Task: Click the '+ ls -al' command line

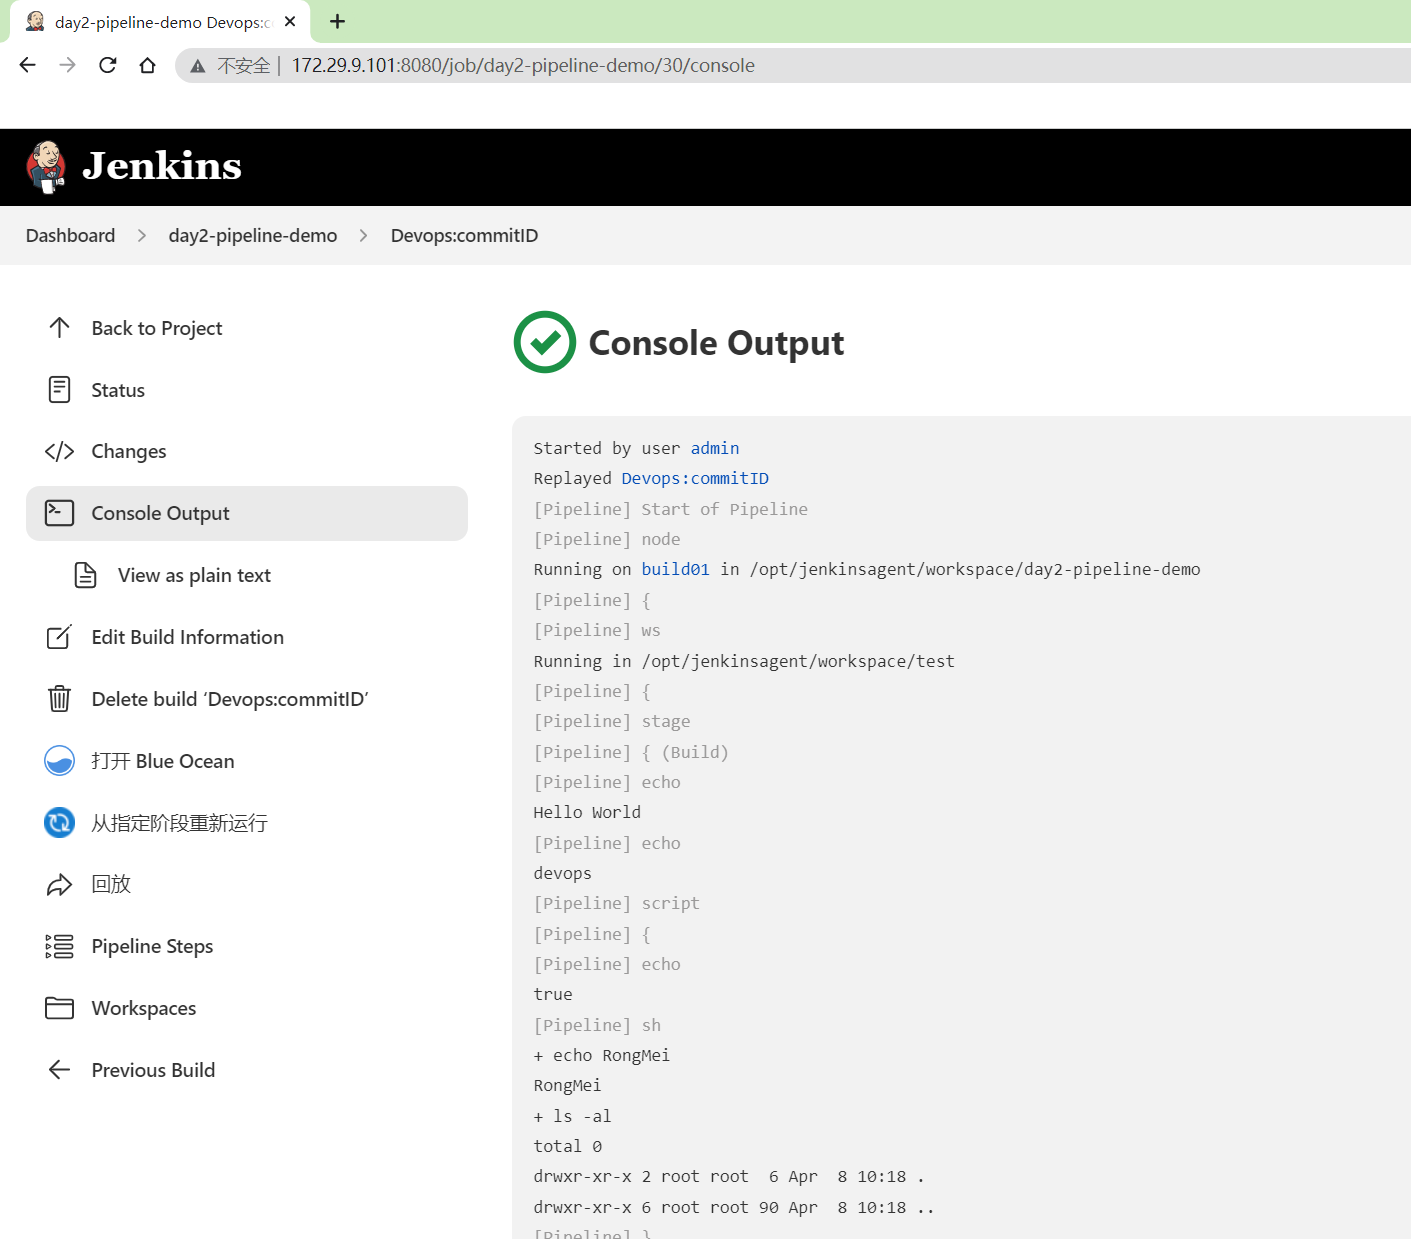Action: pos(572,1116)
